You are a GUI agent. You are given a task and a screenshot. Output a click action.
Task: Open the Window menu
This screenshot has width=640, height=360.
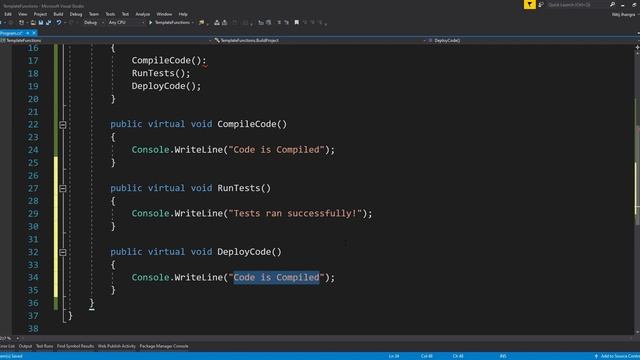coord(164,14)
